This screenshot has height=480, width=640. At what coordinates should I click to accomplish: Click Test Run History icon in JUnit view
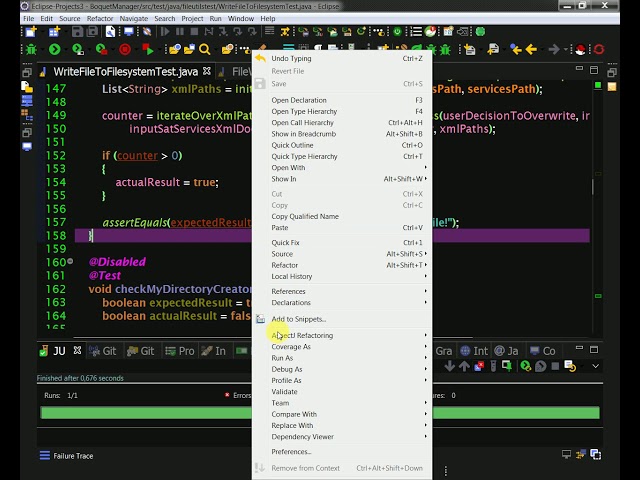[570, 366]
